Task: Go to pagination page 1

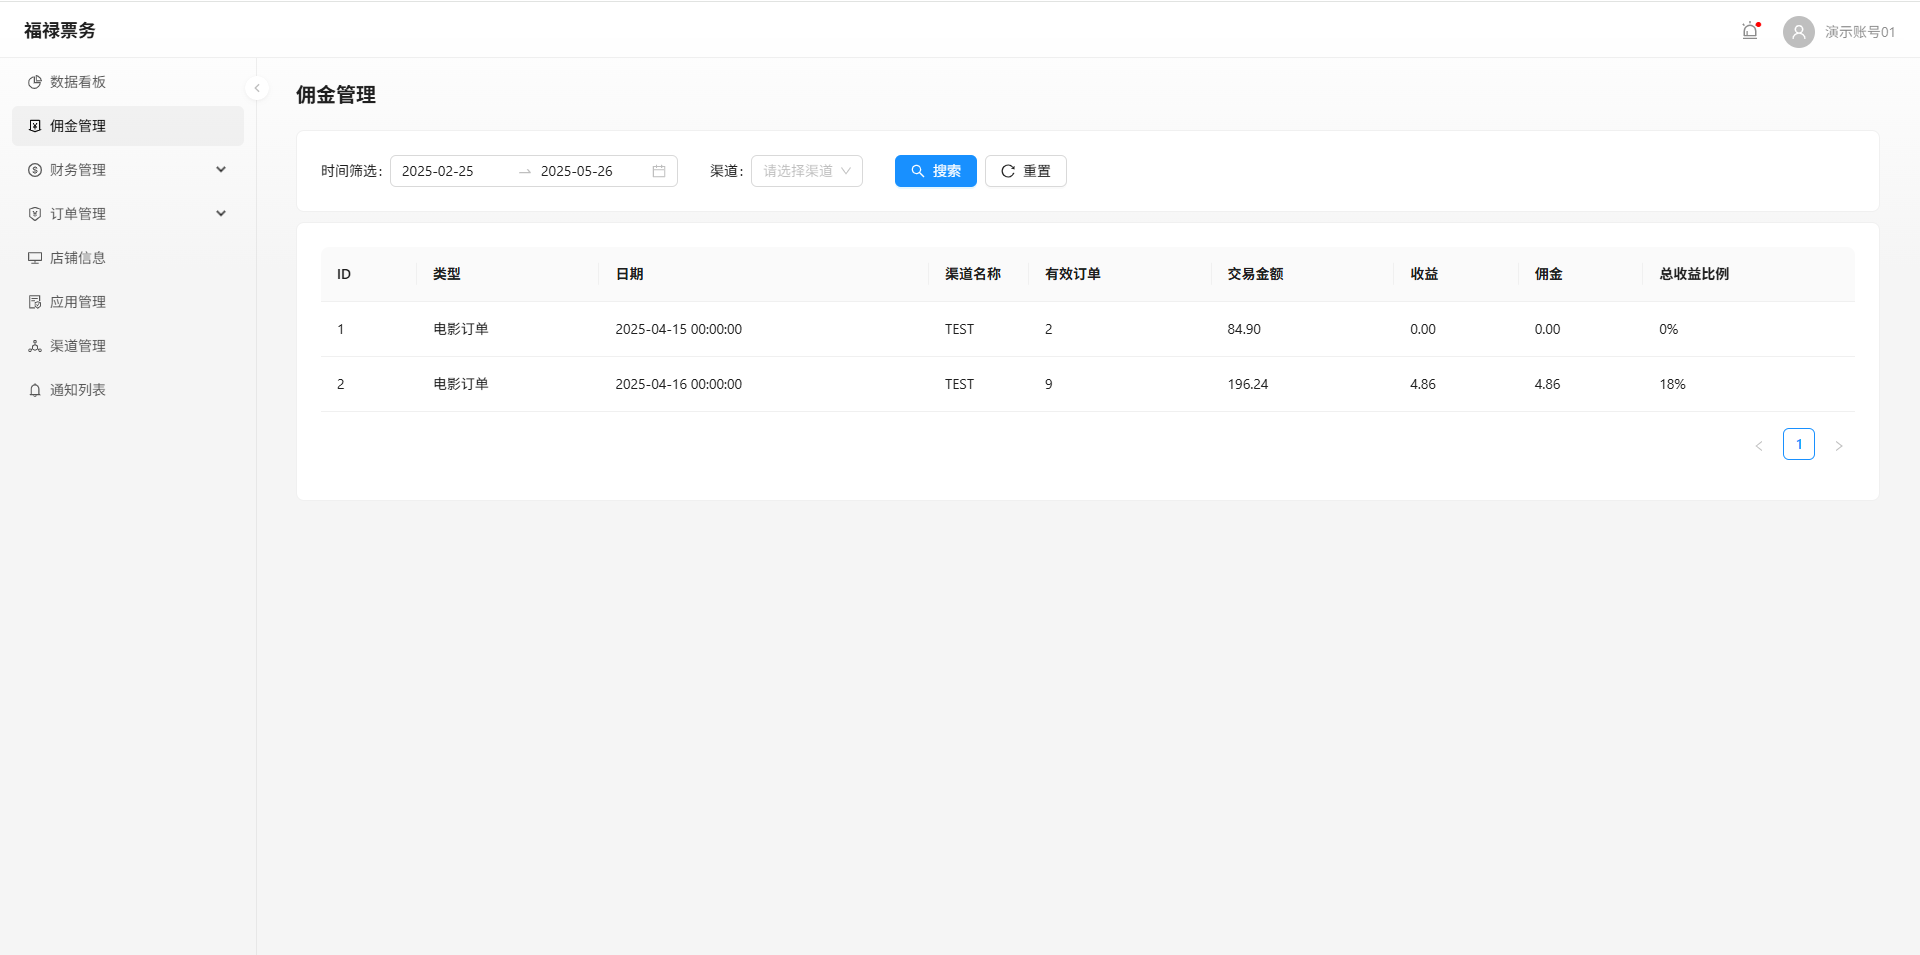Action: coord(1798,444)
